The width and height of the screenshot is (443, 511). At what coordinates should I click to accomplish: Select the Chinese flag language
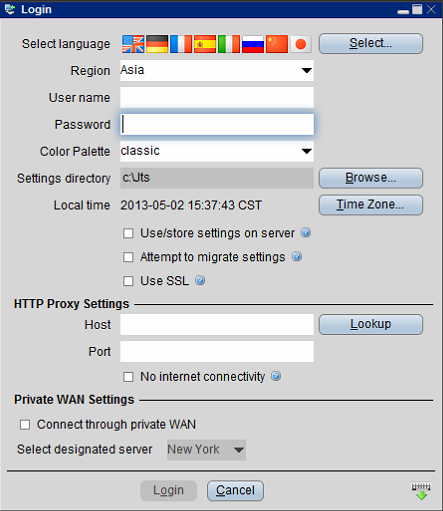coord(277,44)
